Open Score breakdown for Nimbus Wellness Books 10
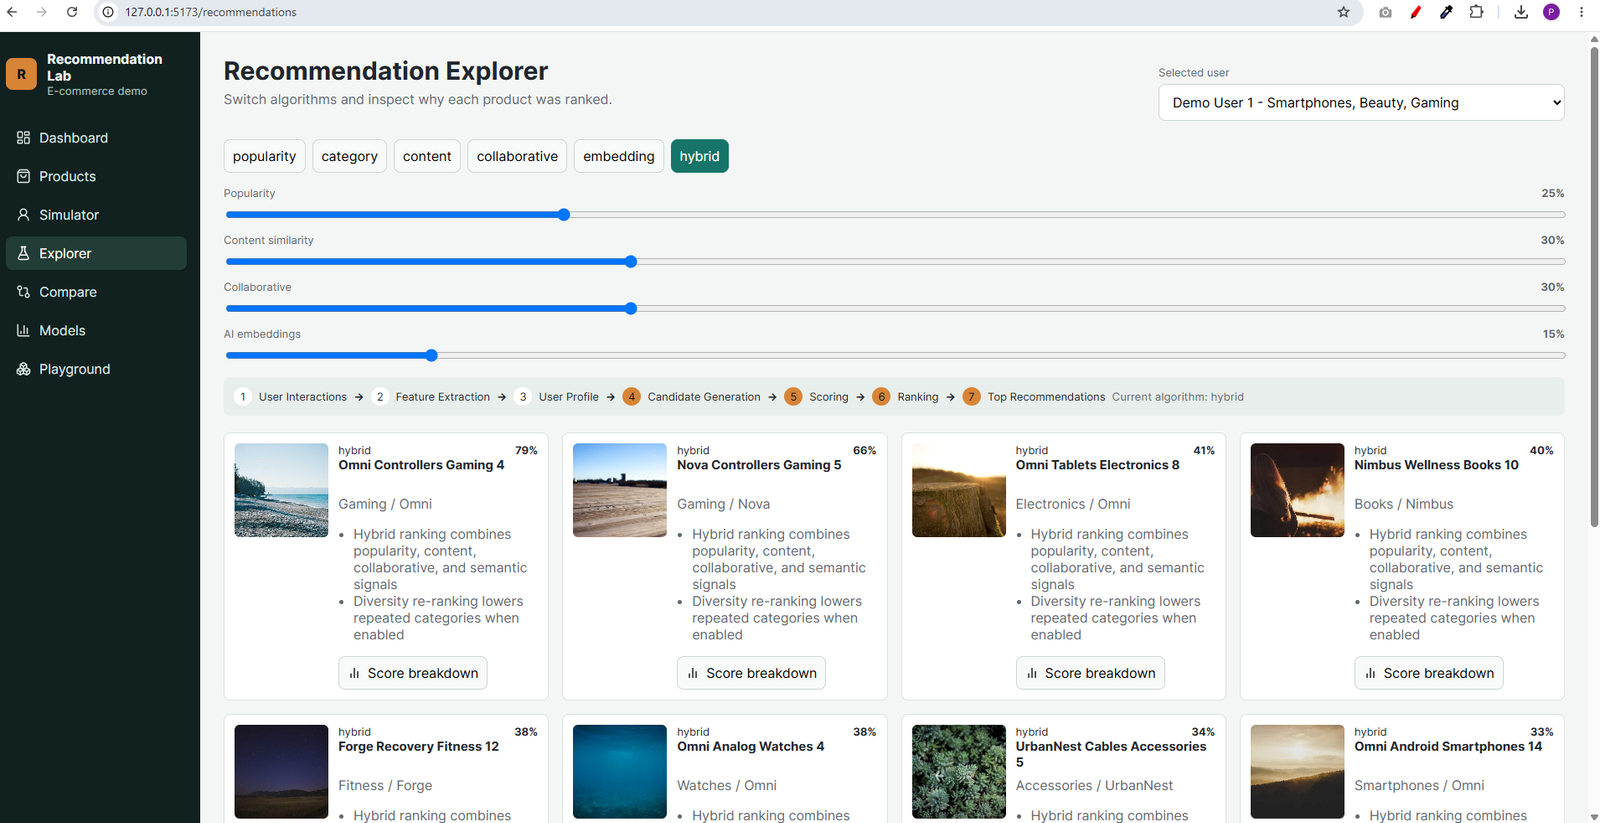Screen dimensions: 1600x823 pyautogui.click(x=1429, y=673)
